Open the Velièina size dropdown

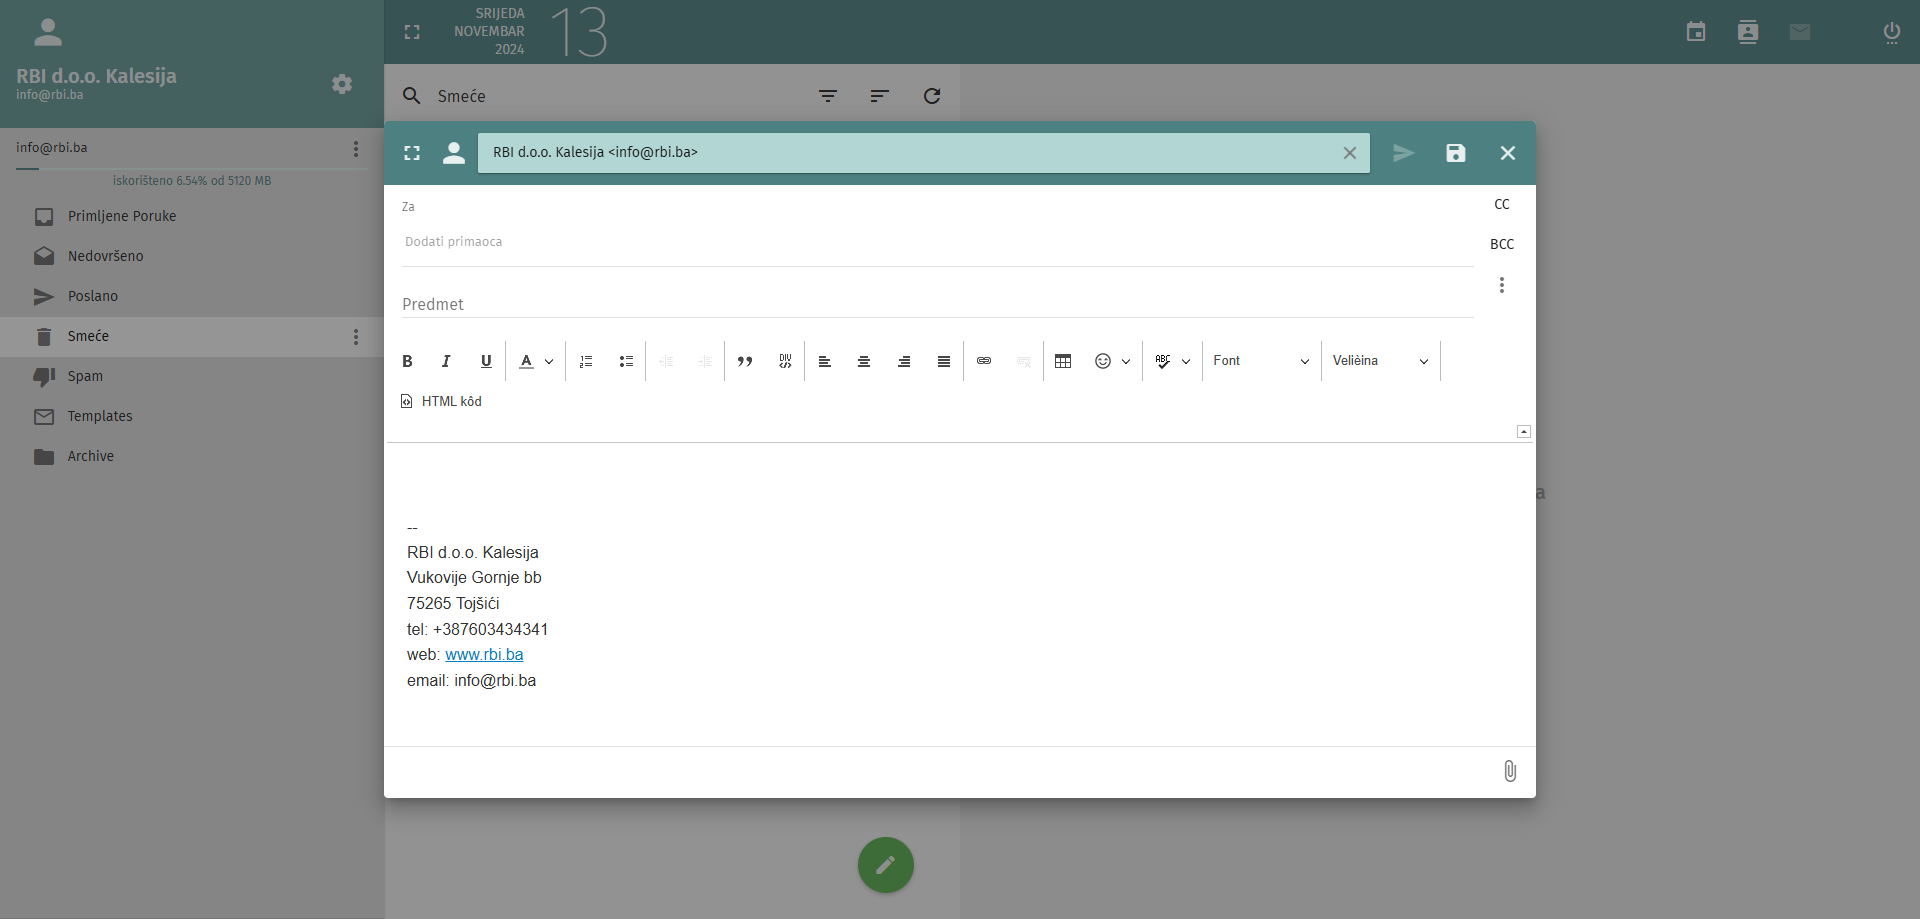pyautogui.click(x=1380, y=361)
